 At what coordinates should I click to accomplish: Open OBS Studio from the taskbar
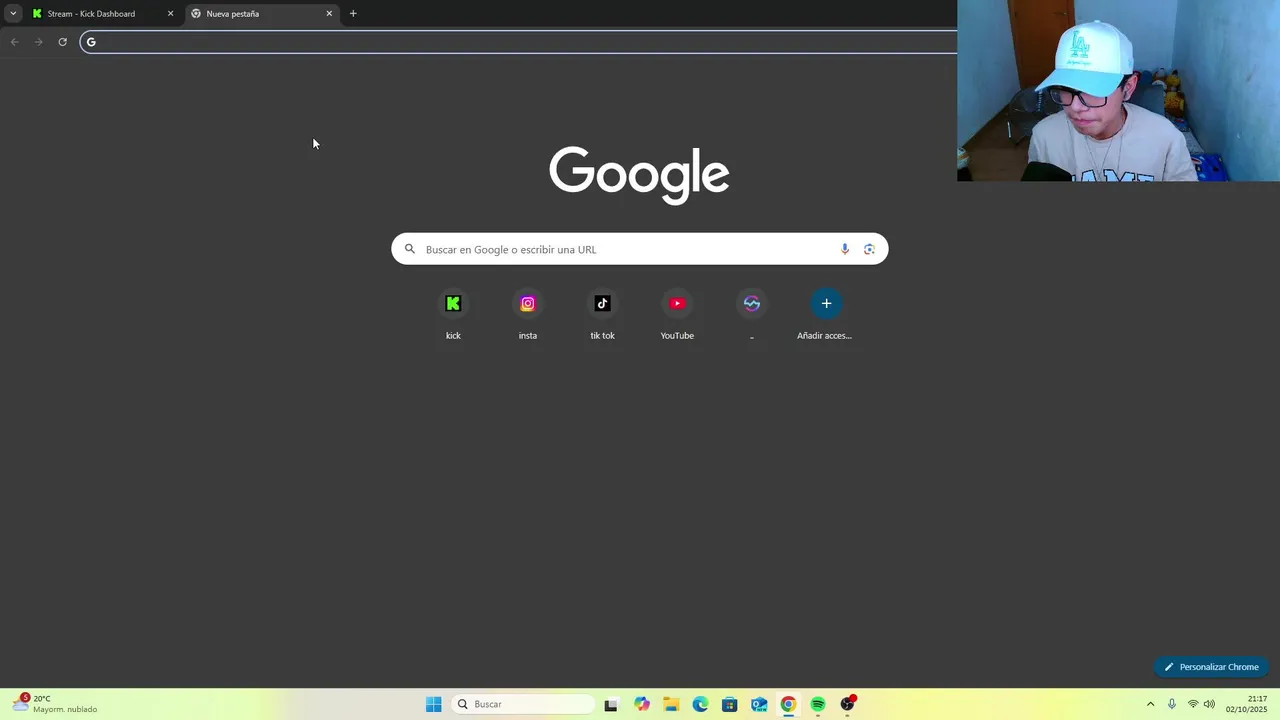pos(847,704)
